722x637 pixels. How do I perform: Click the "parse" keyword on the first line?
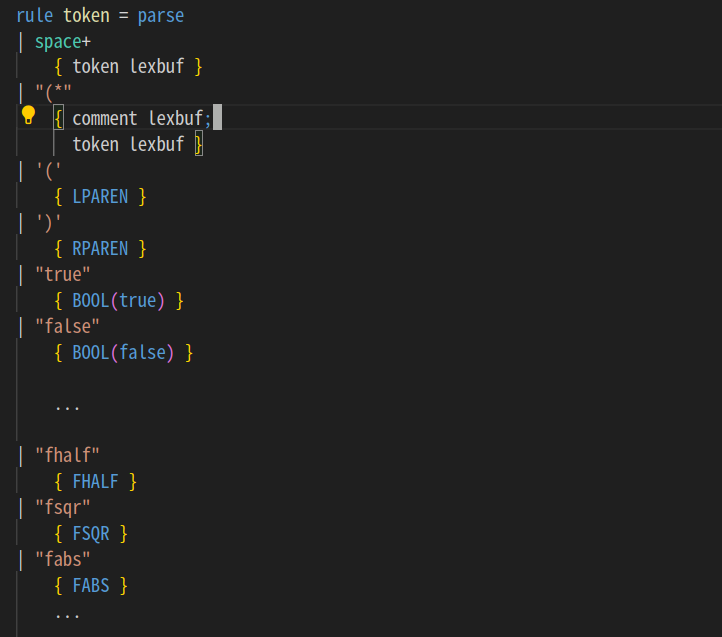click(160, 16)
